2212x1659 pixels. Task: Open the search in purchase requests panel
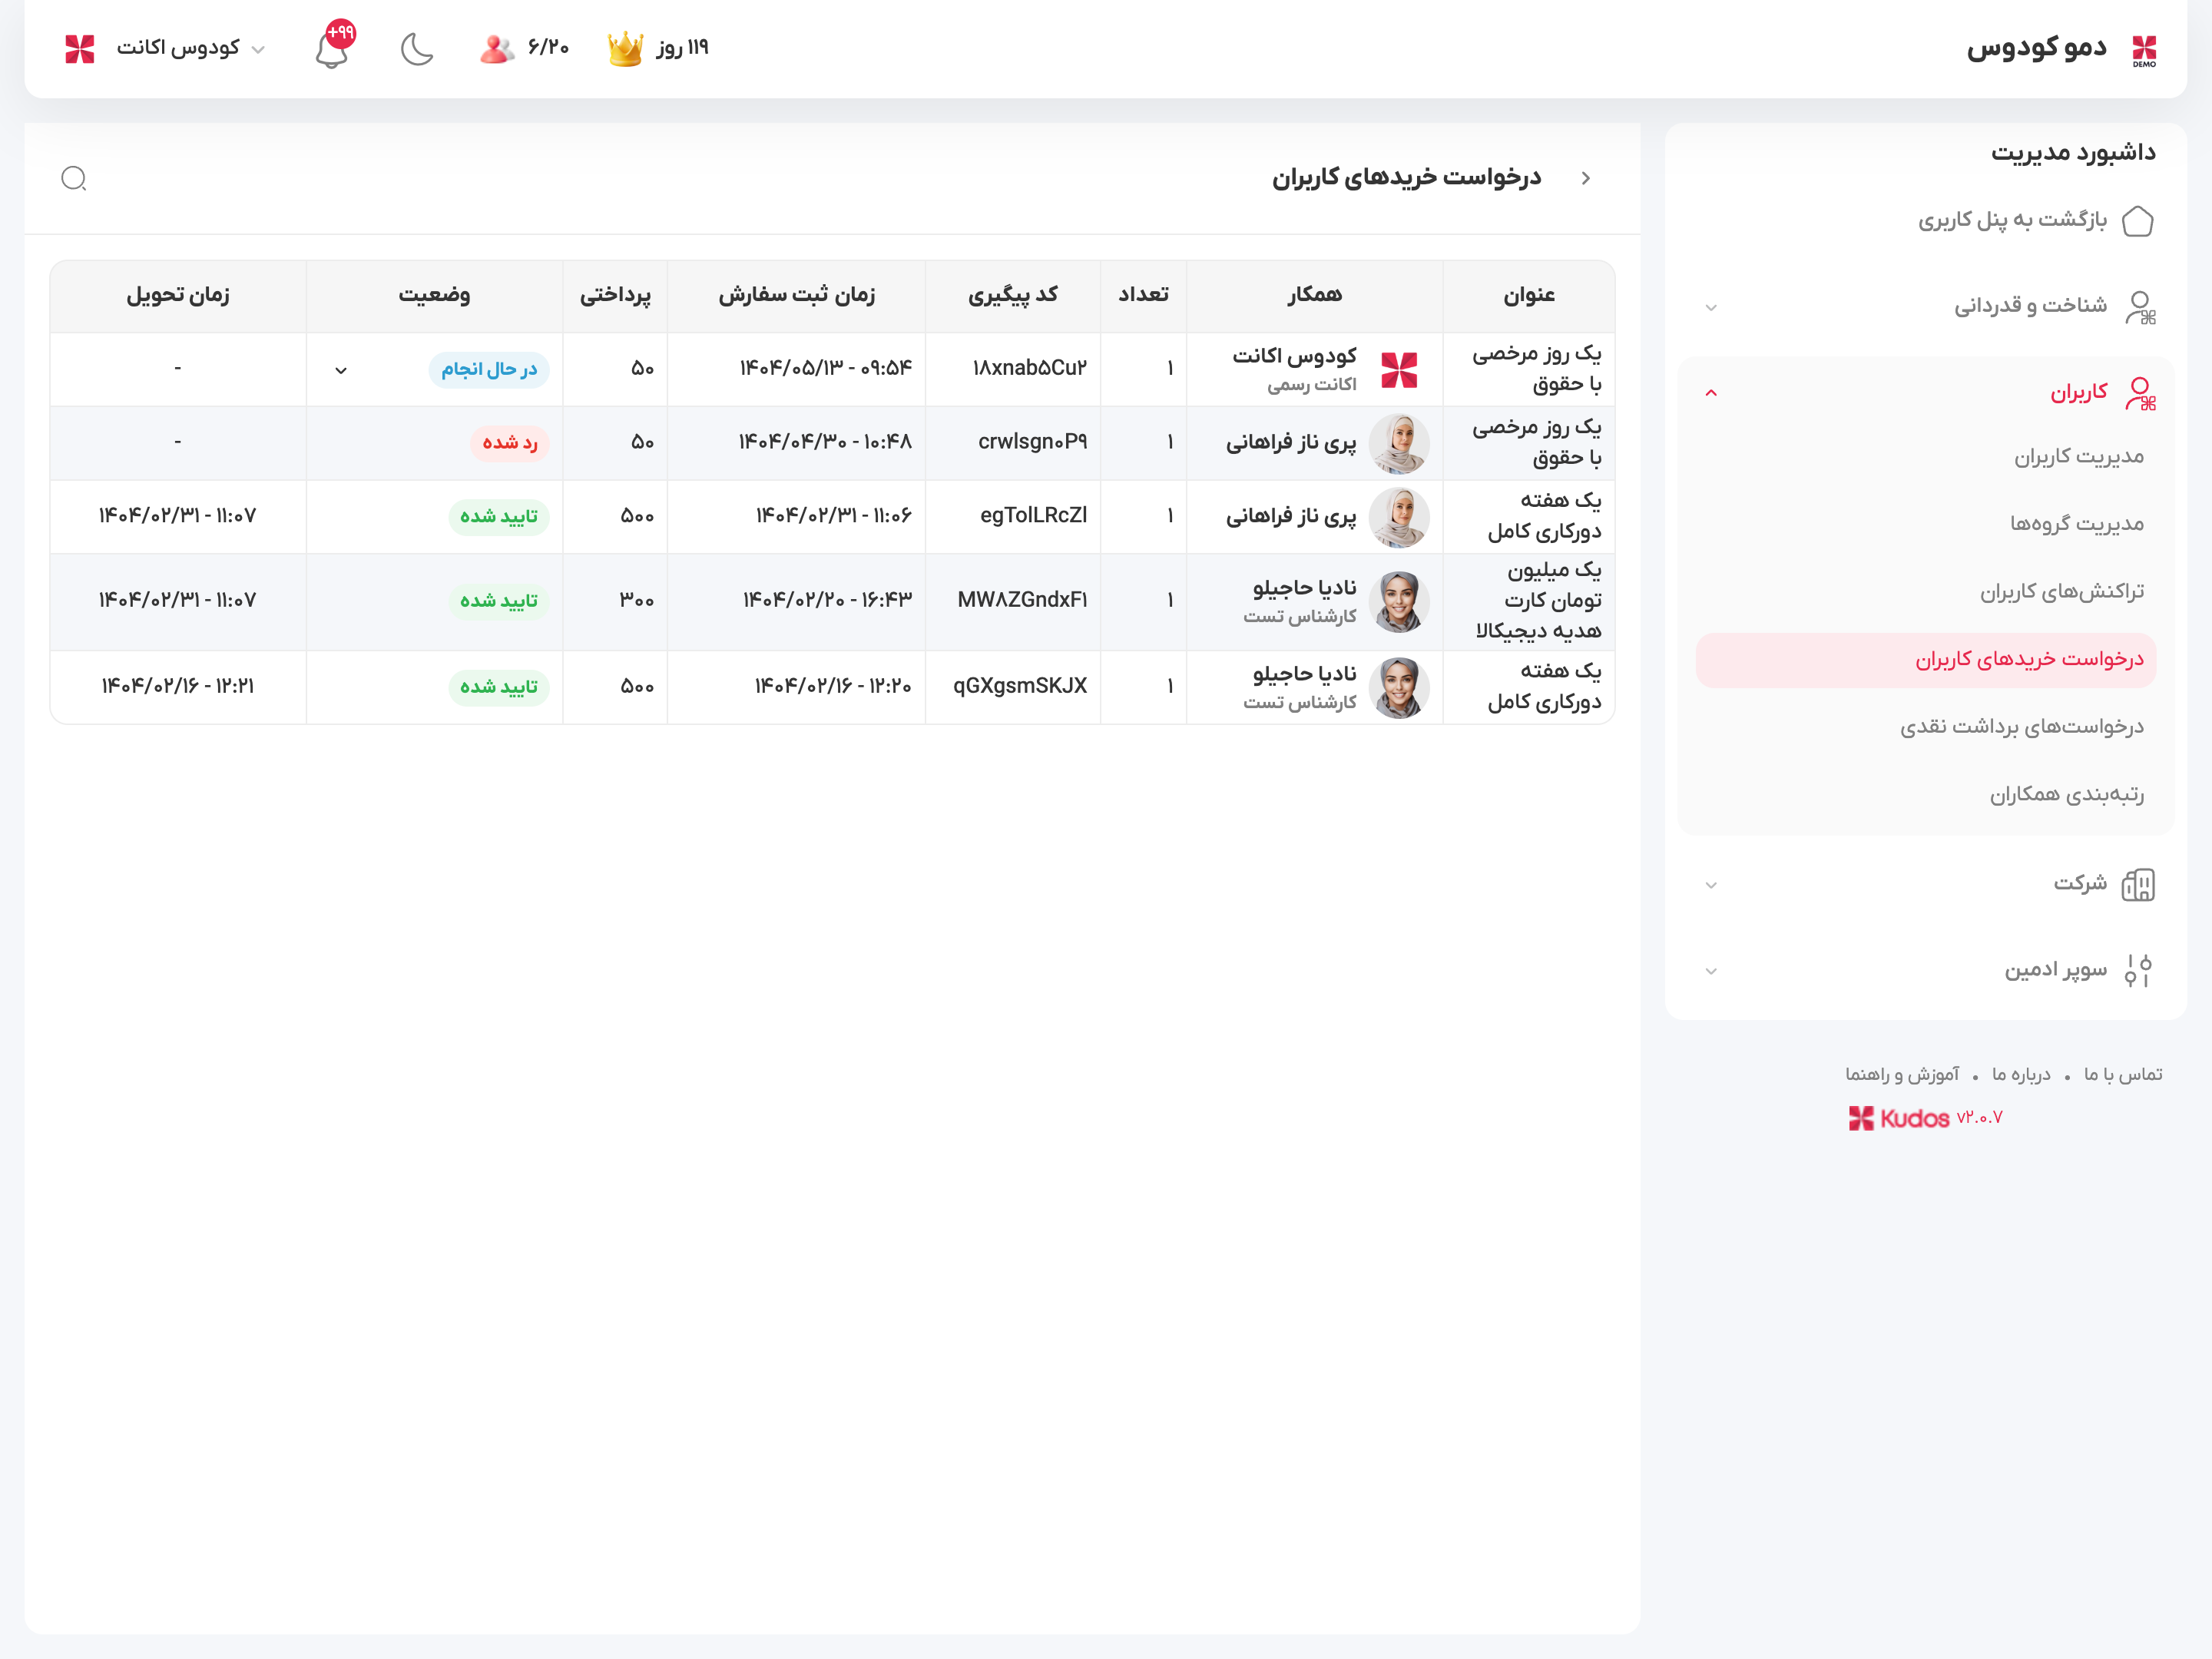point(74,178)
